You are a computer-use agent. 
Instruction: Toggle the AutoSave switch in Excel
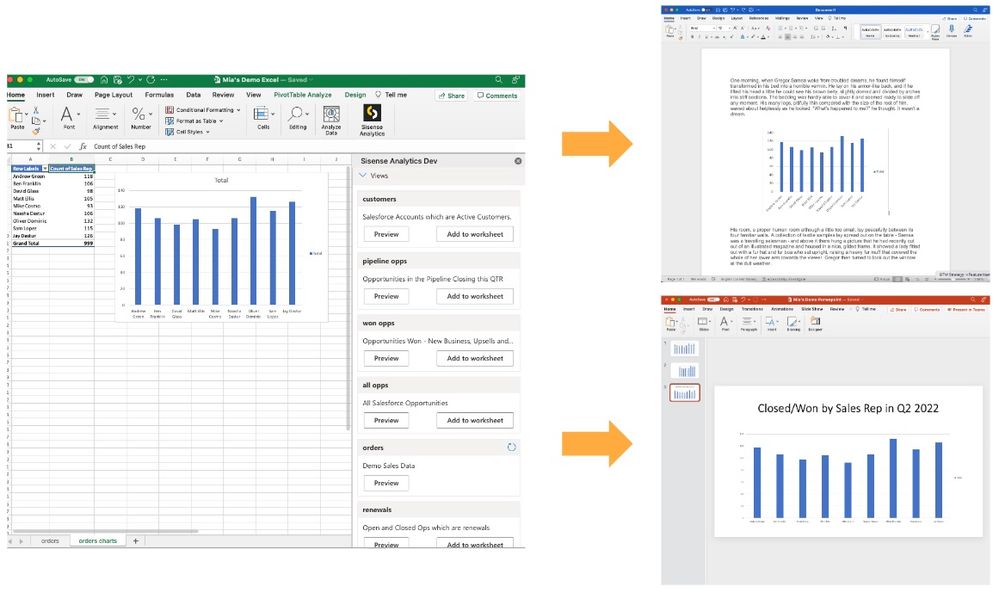click(84, 80)
